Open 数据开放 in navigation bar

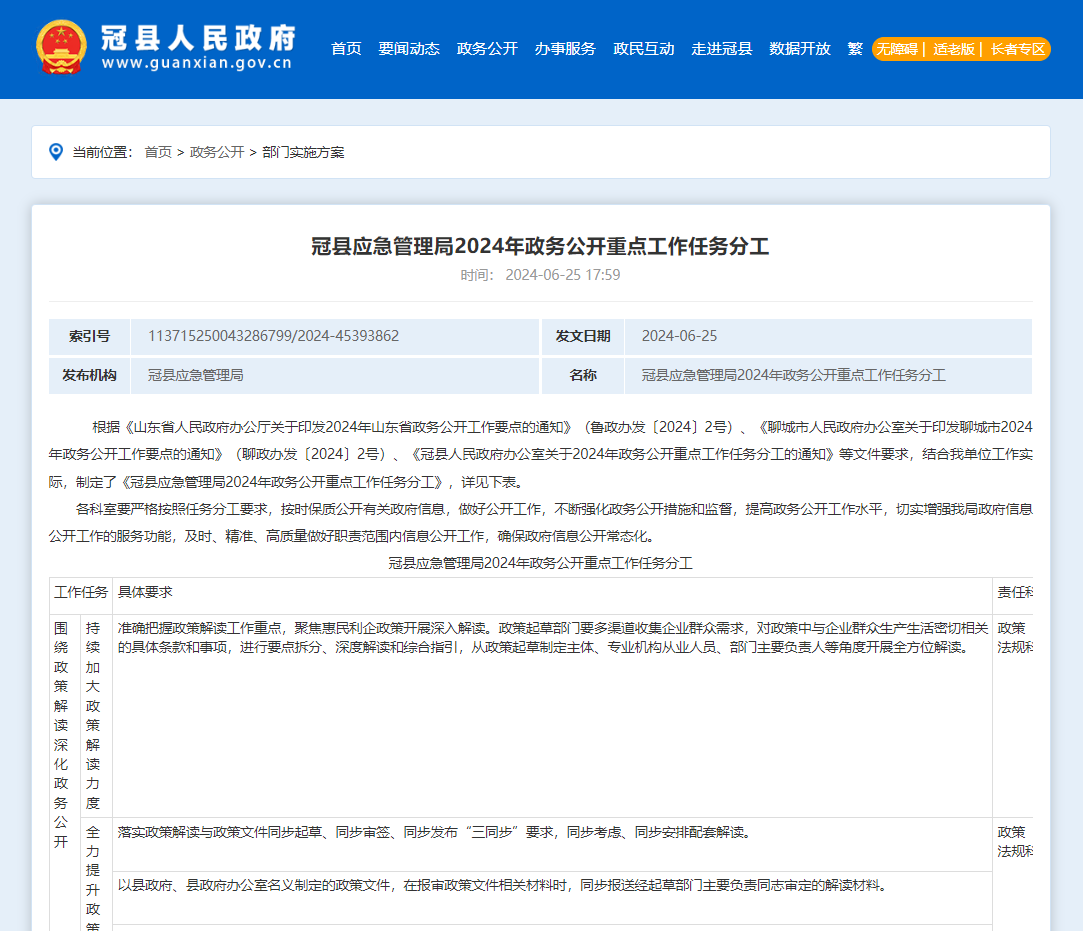[800, 49]
